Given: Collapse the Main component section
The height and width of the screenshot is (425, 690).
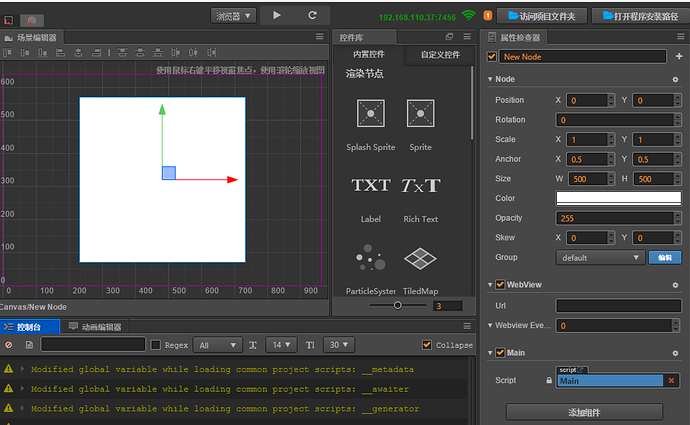Looking at the screenshot, I should (490, 353).
